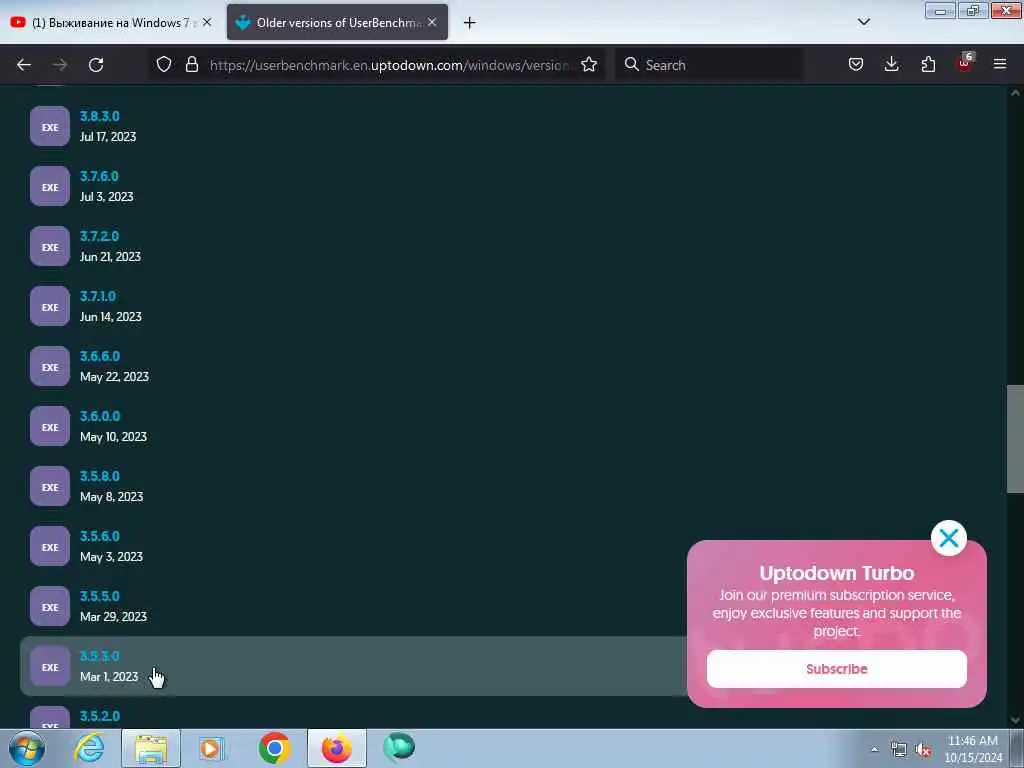
Task: Click the EXE icon for 3.8.3.0
Action: (50, 127)
